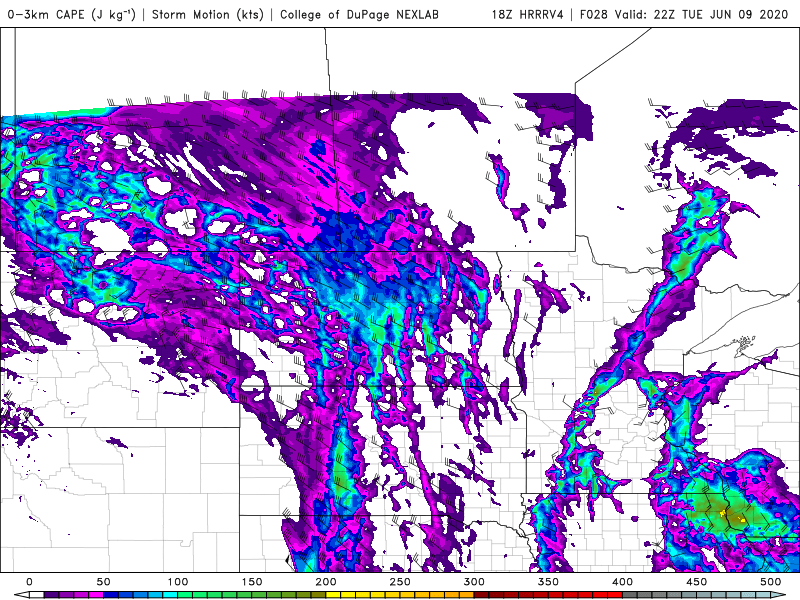Click the colorbar label '150'
Screen dimensions: 800x600
[x=252, y=582]
